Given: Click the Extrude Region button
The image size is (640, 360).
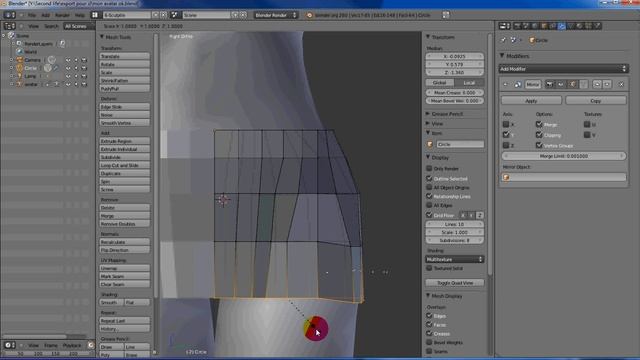Looking at the screenshot, I should pos(124,141).
